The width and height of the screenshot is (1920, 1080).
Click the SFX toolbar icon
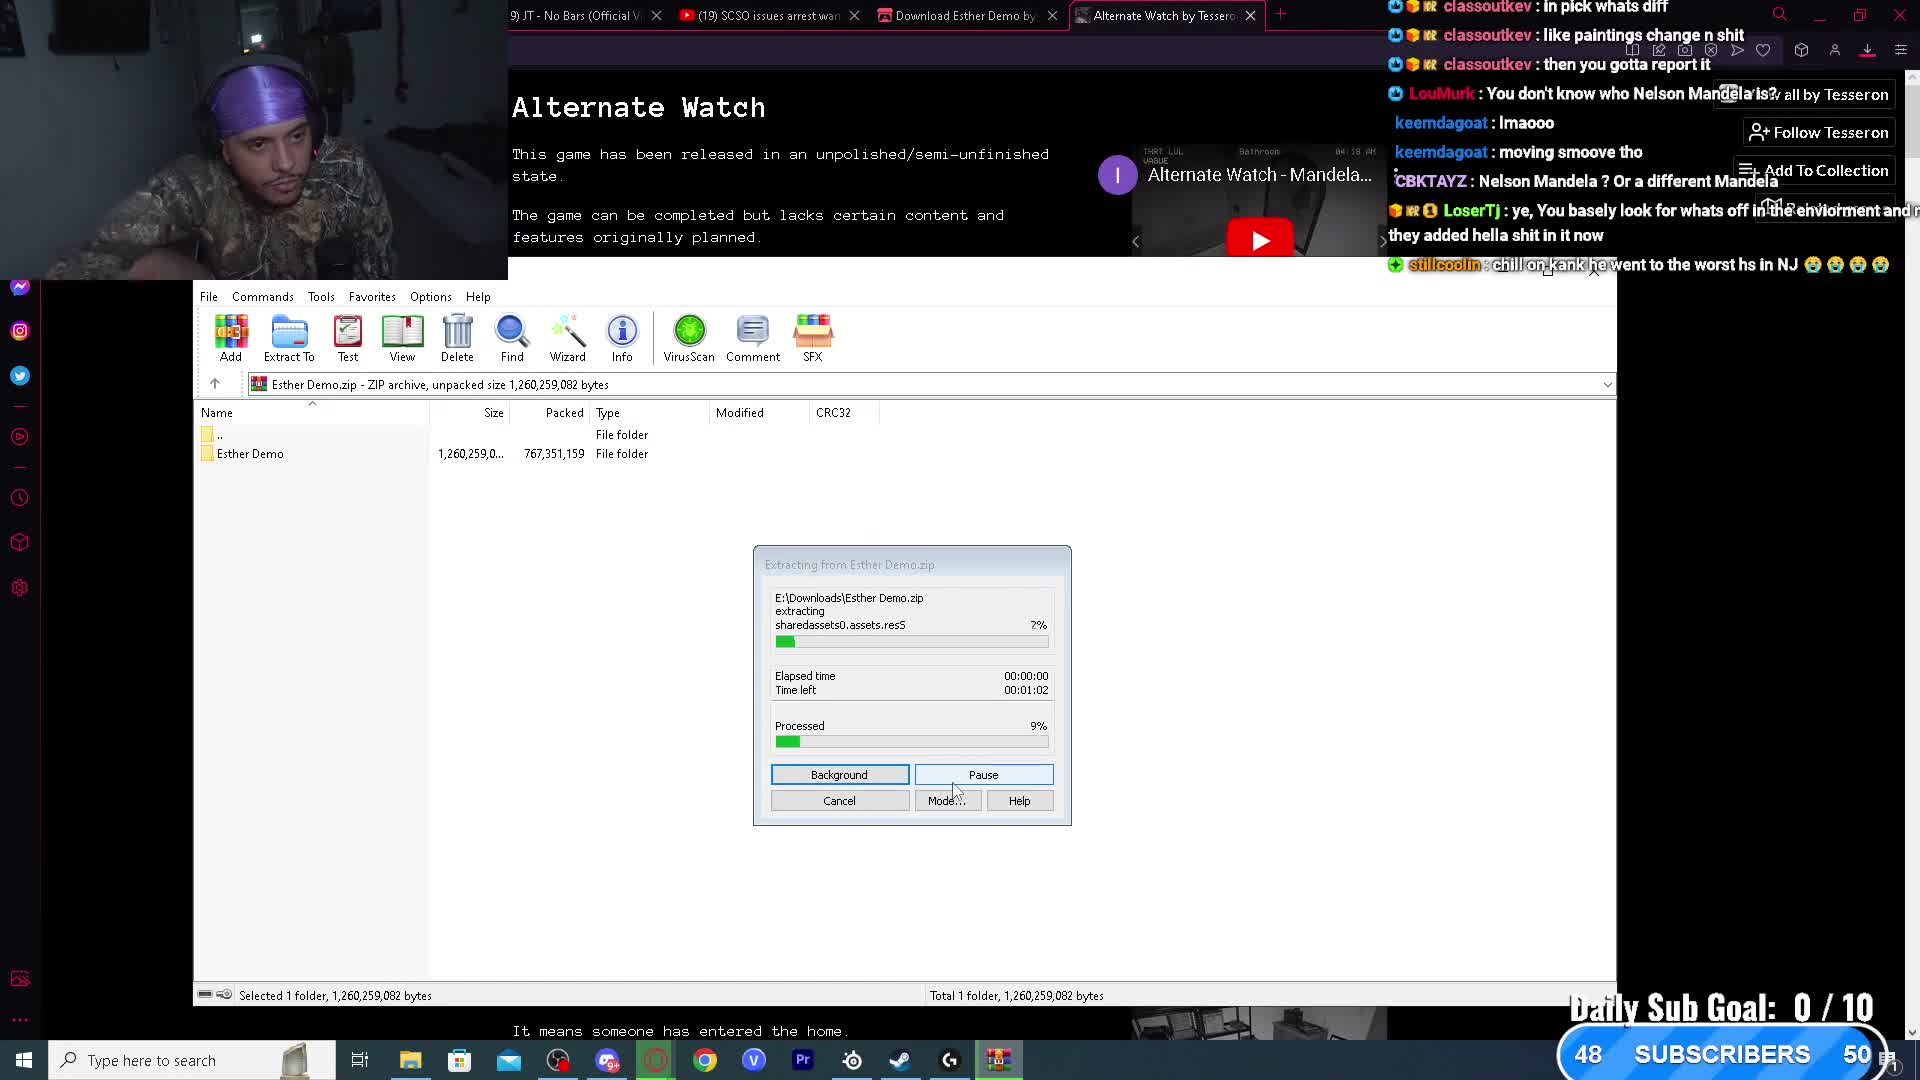813,338
